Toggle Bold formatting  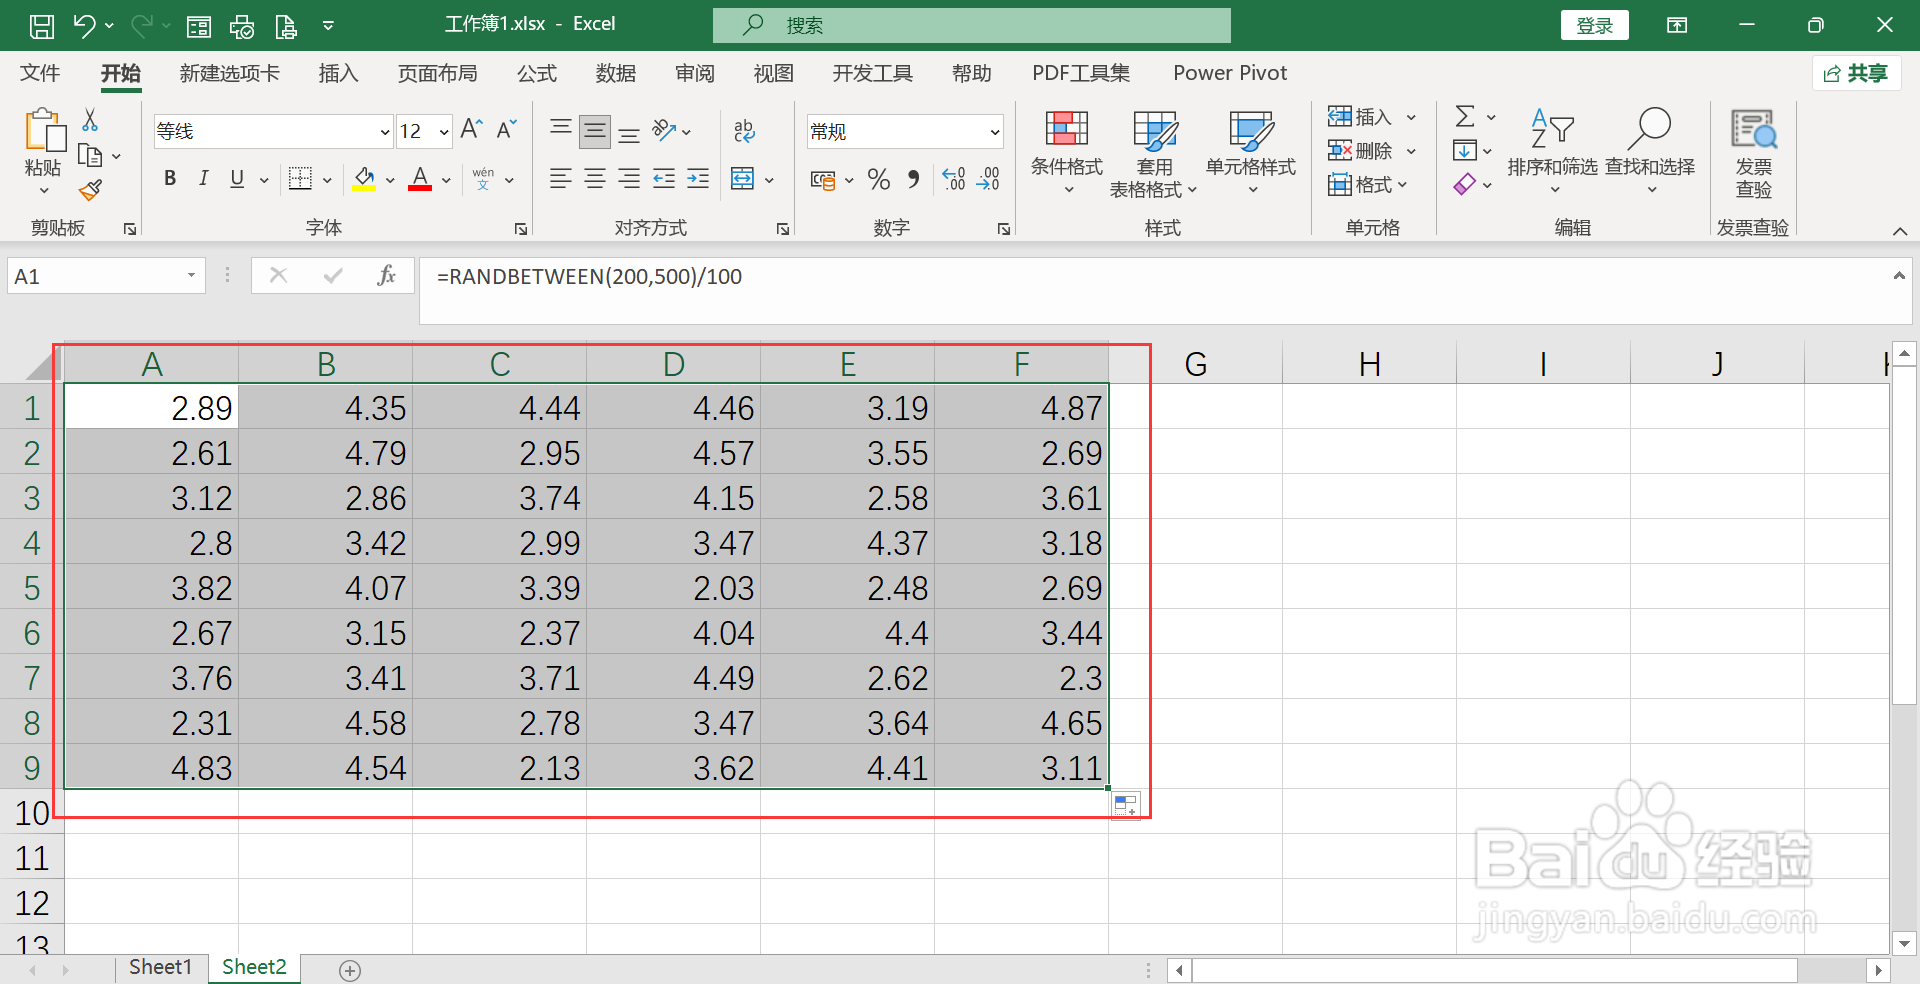click(170, 179)
